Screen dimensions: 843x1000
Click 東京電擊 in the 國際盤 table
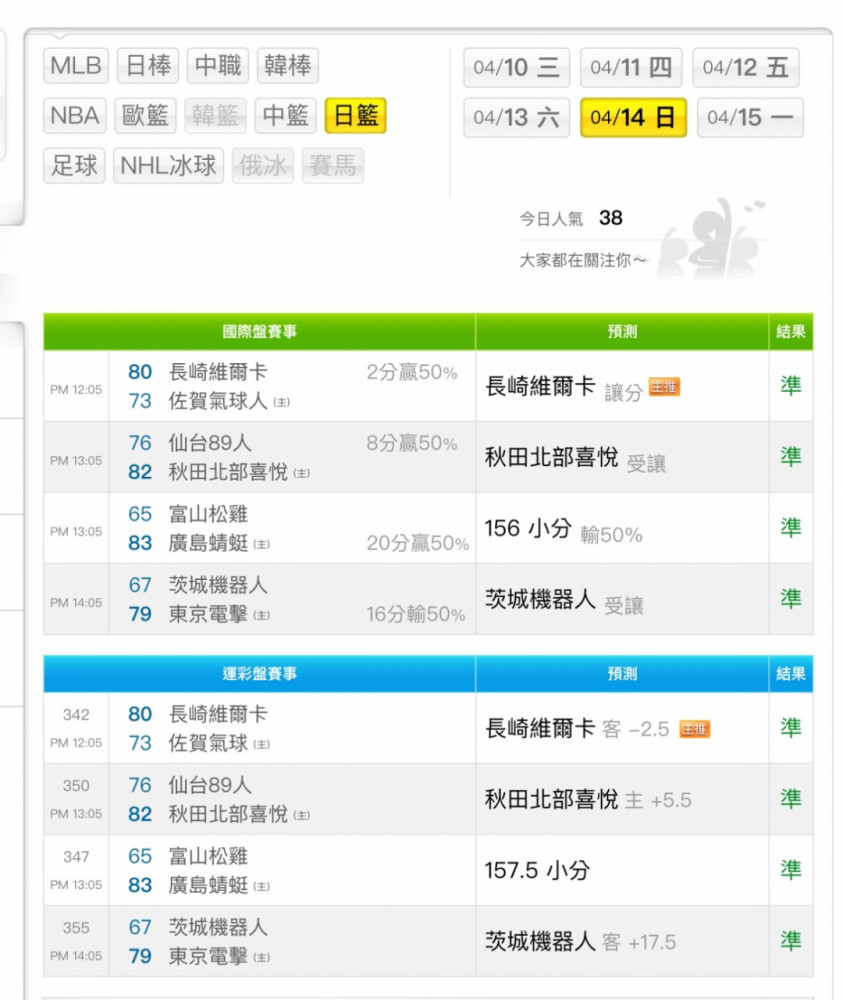pos(208,614)
